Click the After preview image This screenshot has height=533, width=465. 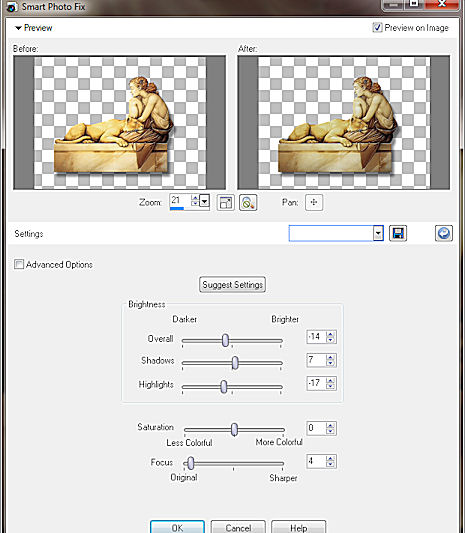(344, 123)
